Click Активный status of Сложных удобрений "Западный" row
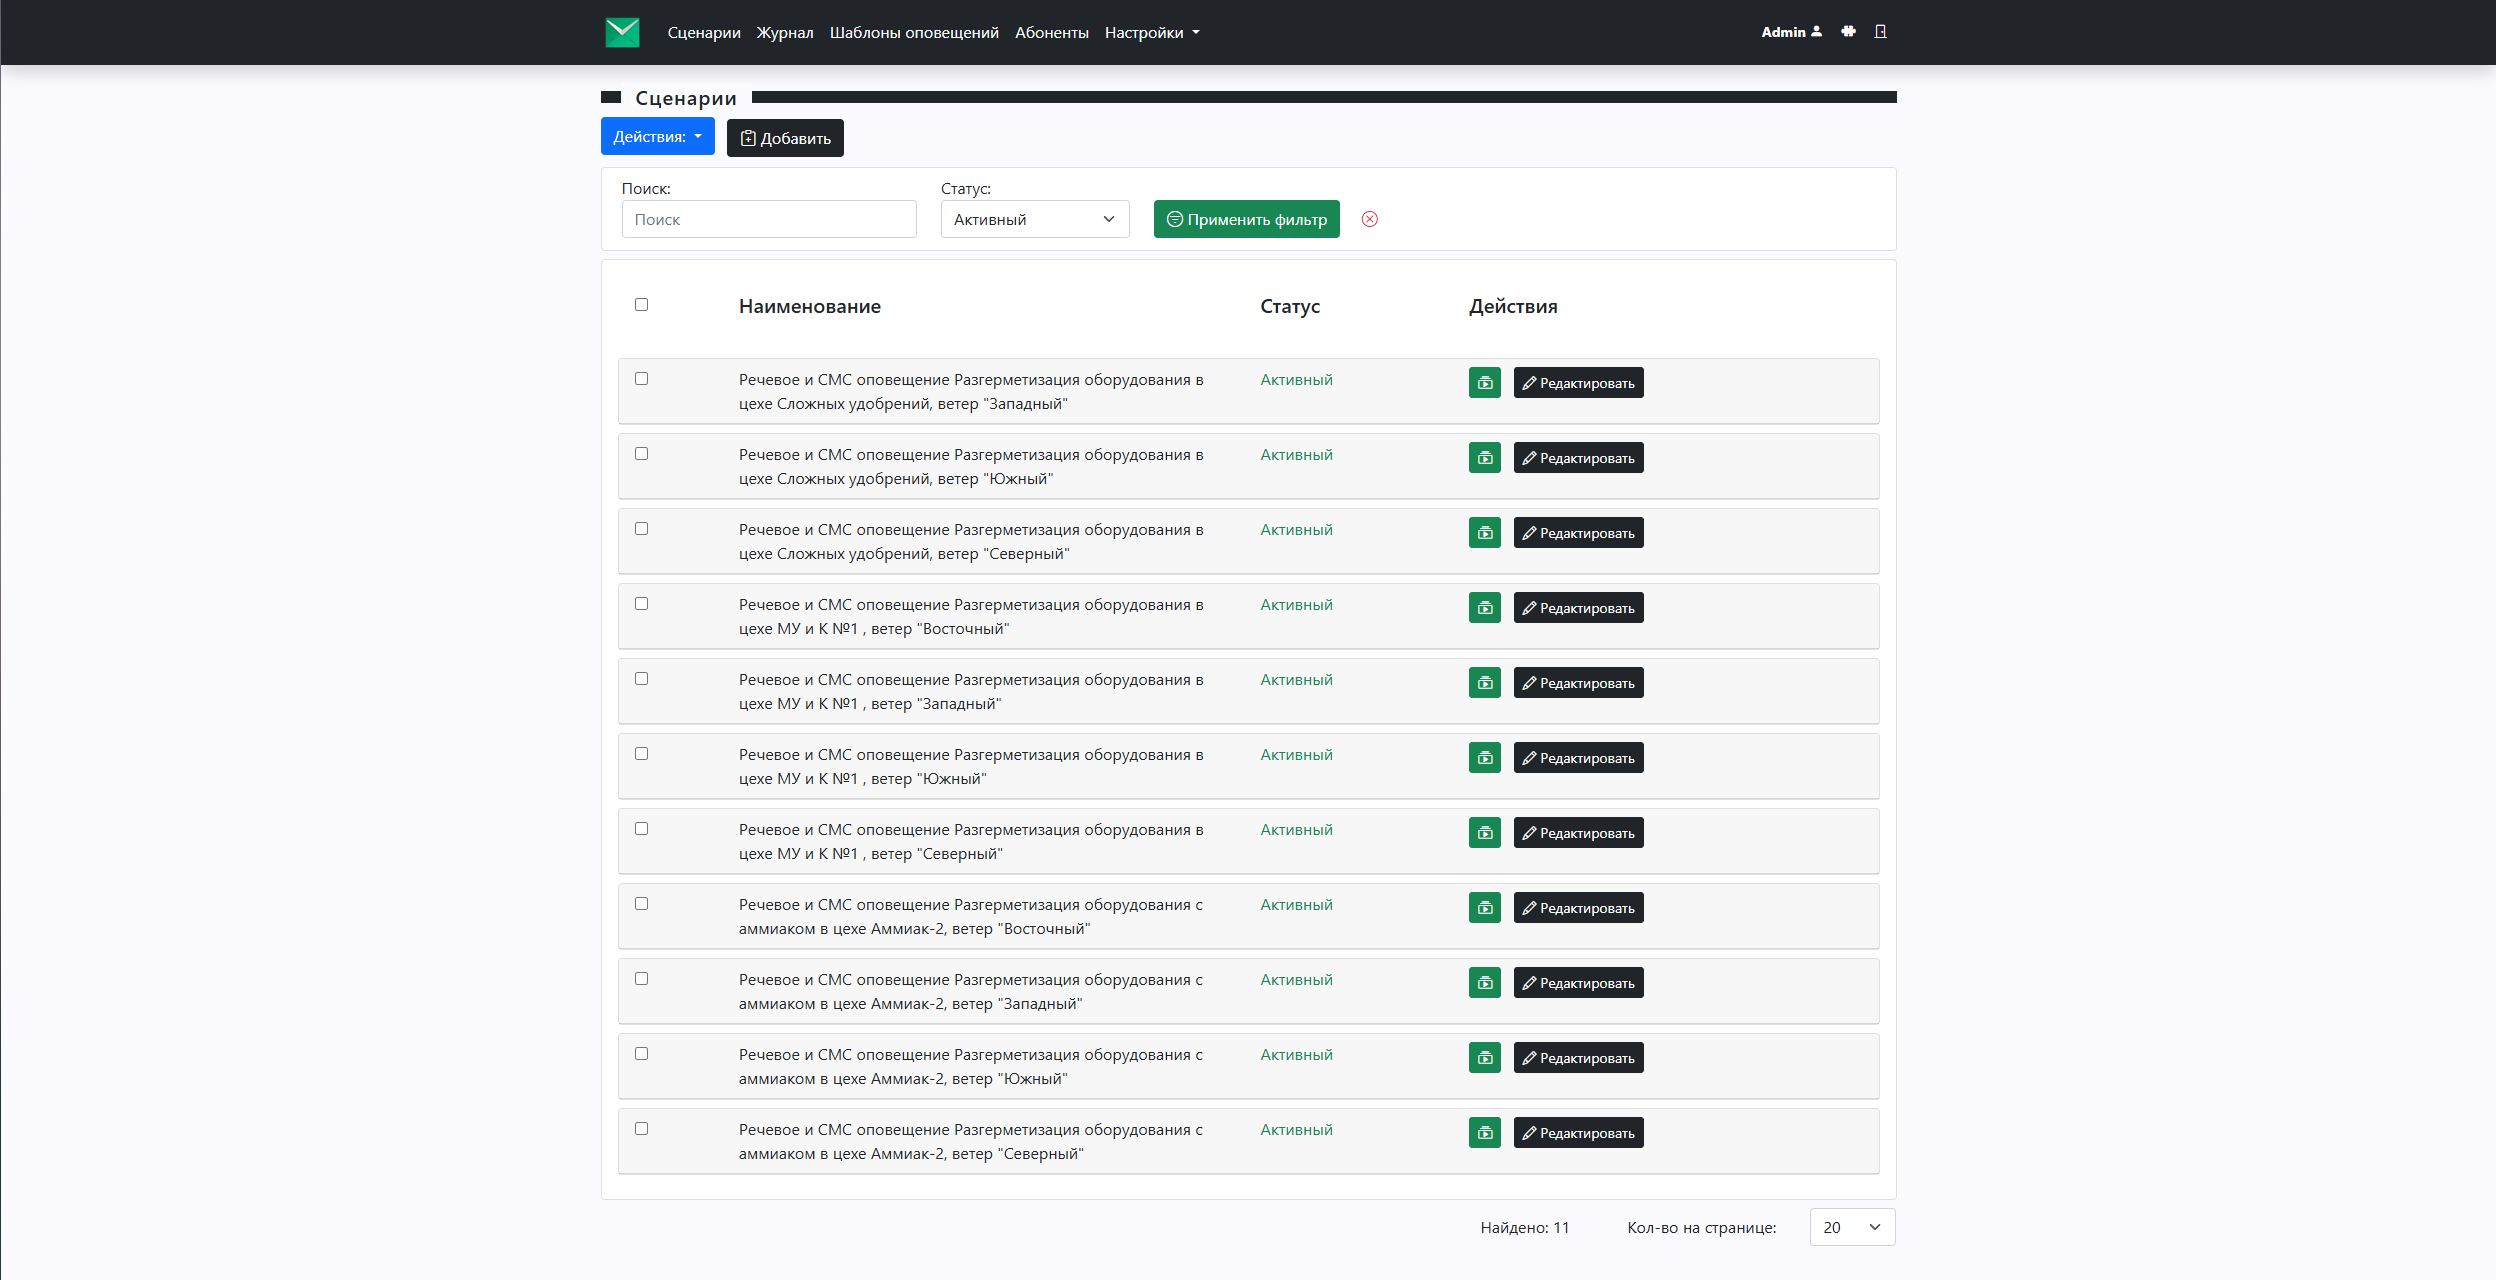 1296,380
